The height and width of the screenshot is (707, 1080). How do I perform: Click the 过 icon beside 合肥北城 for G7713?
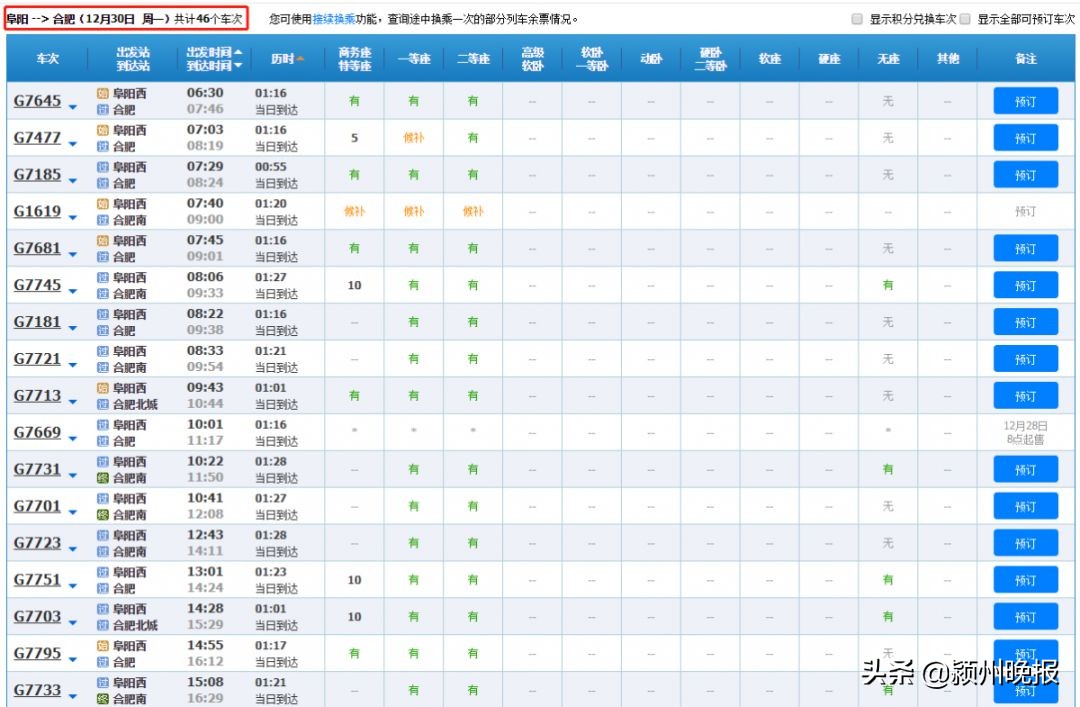(102, 404)
